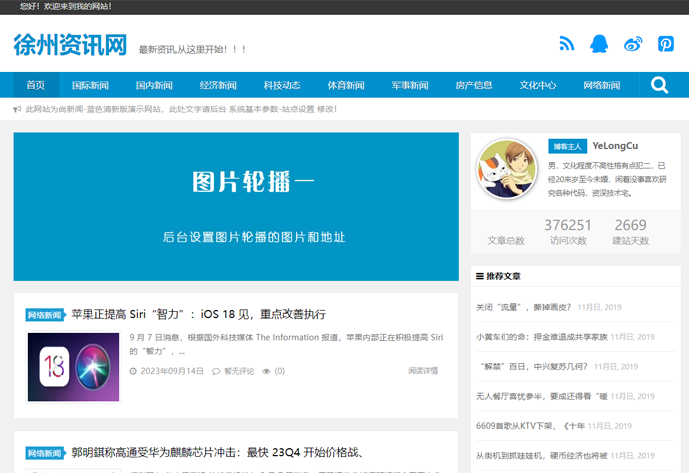The height and width of the screenshot is (473, 689).
Task: Open article 苹果正提高 Siri "智力" title
Action: coord(199,314)
